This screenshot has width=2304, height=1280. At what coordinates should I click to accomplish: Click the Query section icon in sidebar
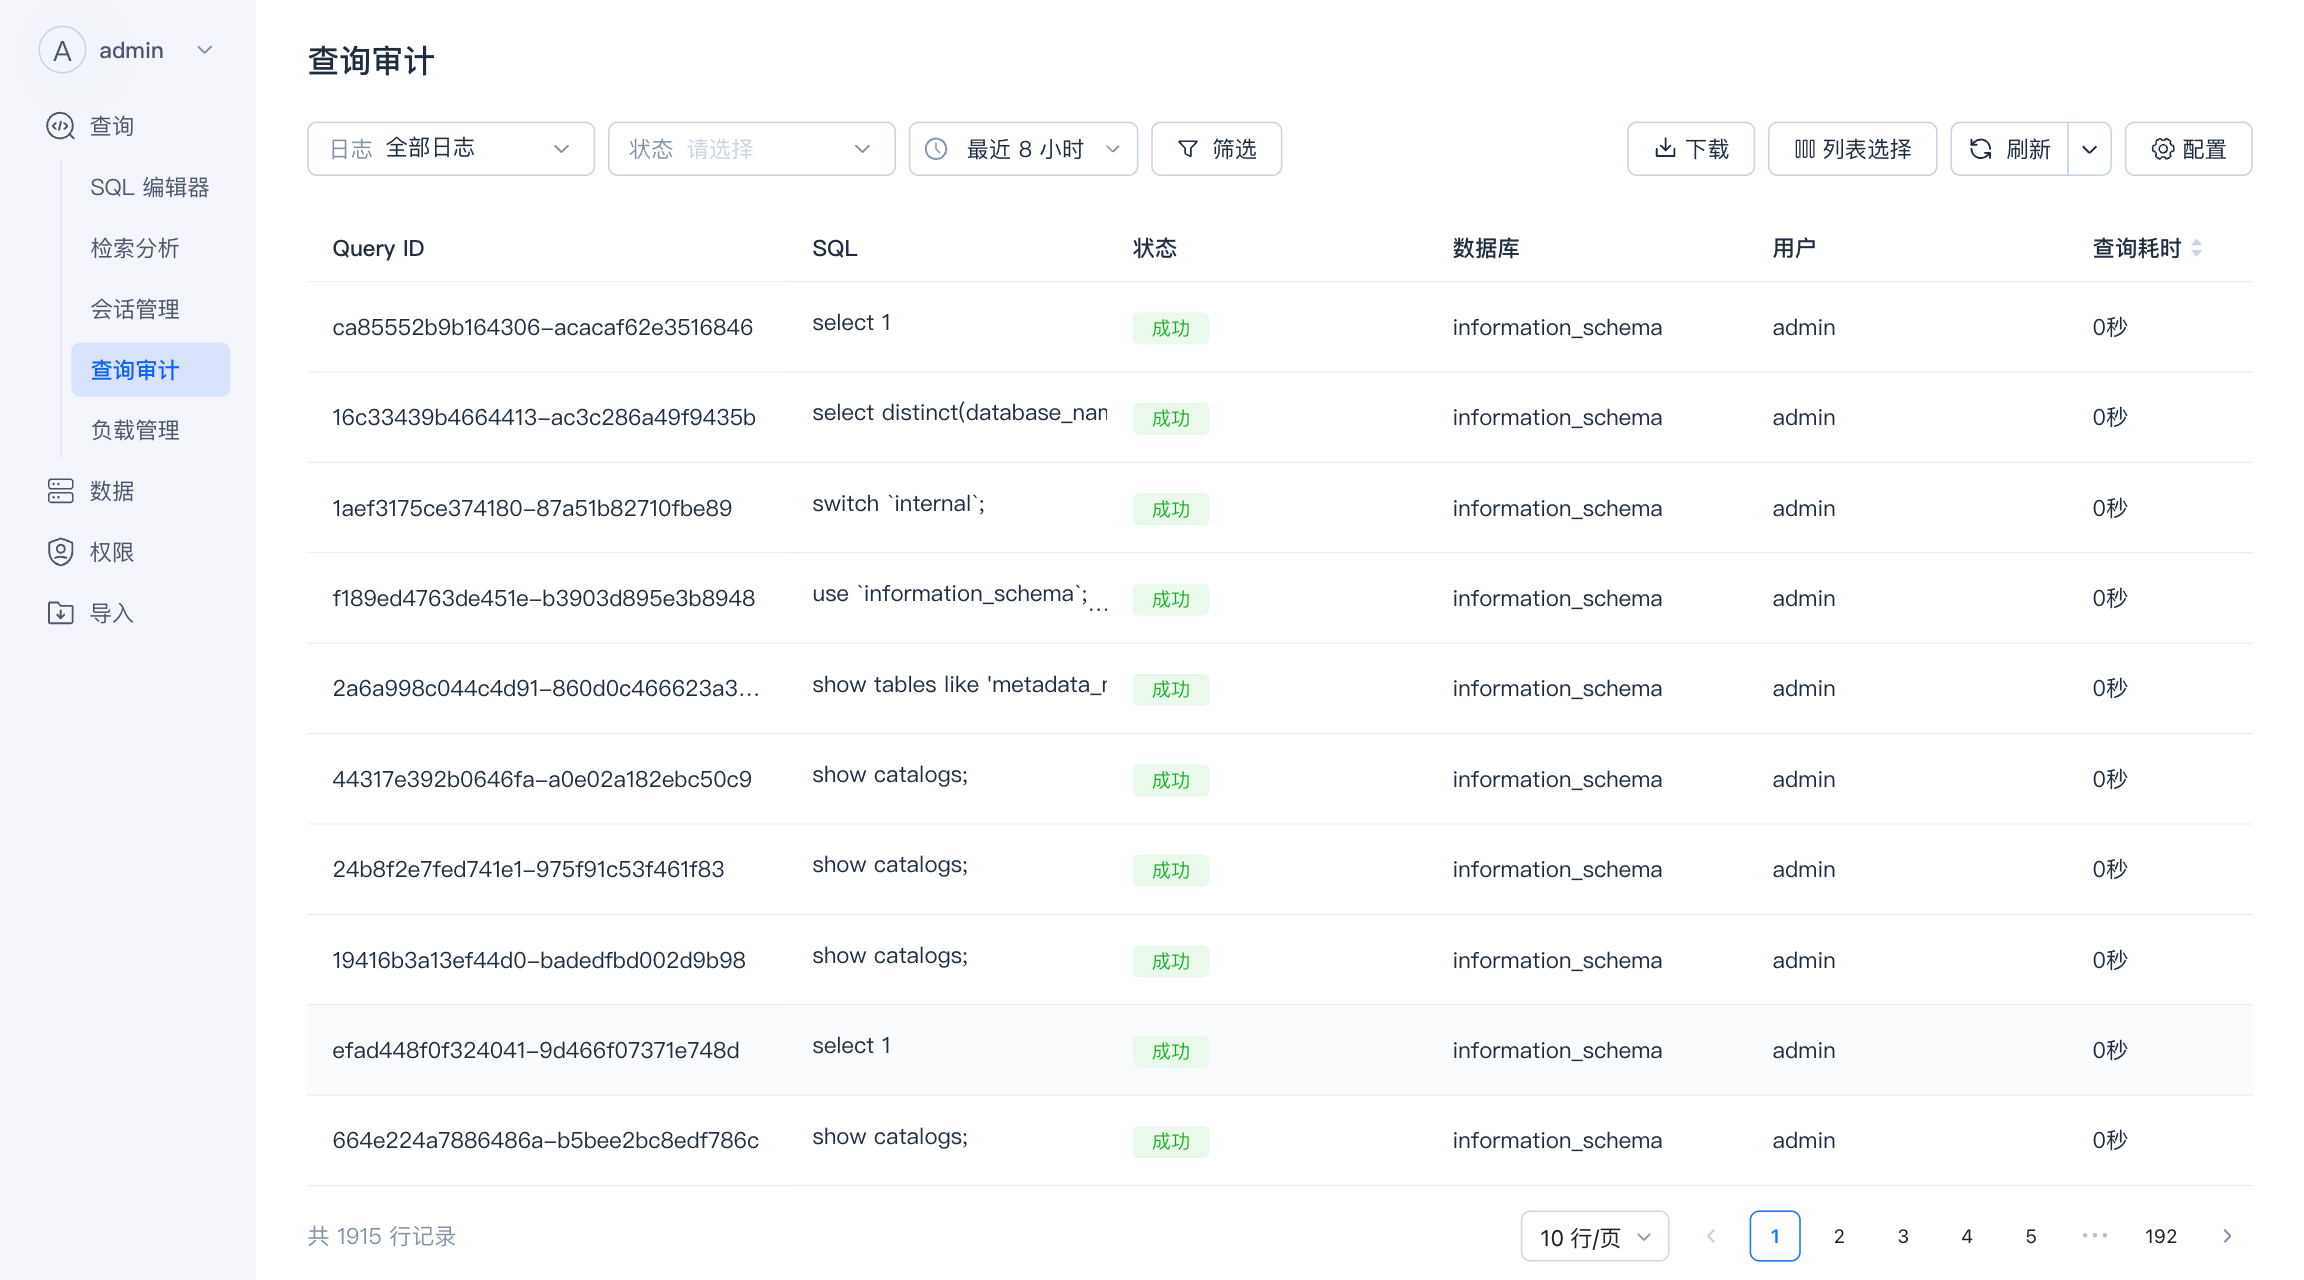[61, 126]
